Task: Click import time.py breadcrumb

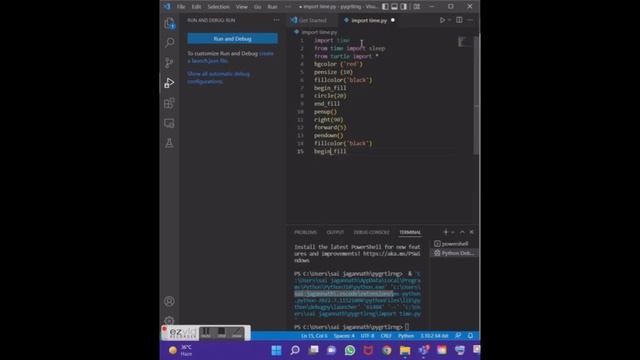Action: (x=319, y=32)
